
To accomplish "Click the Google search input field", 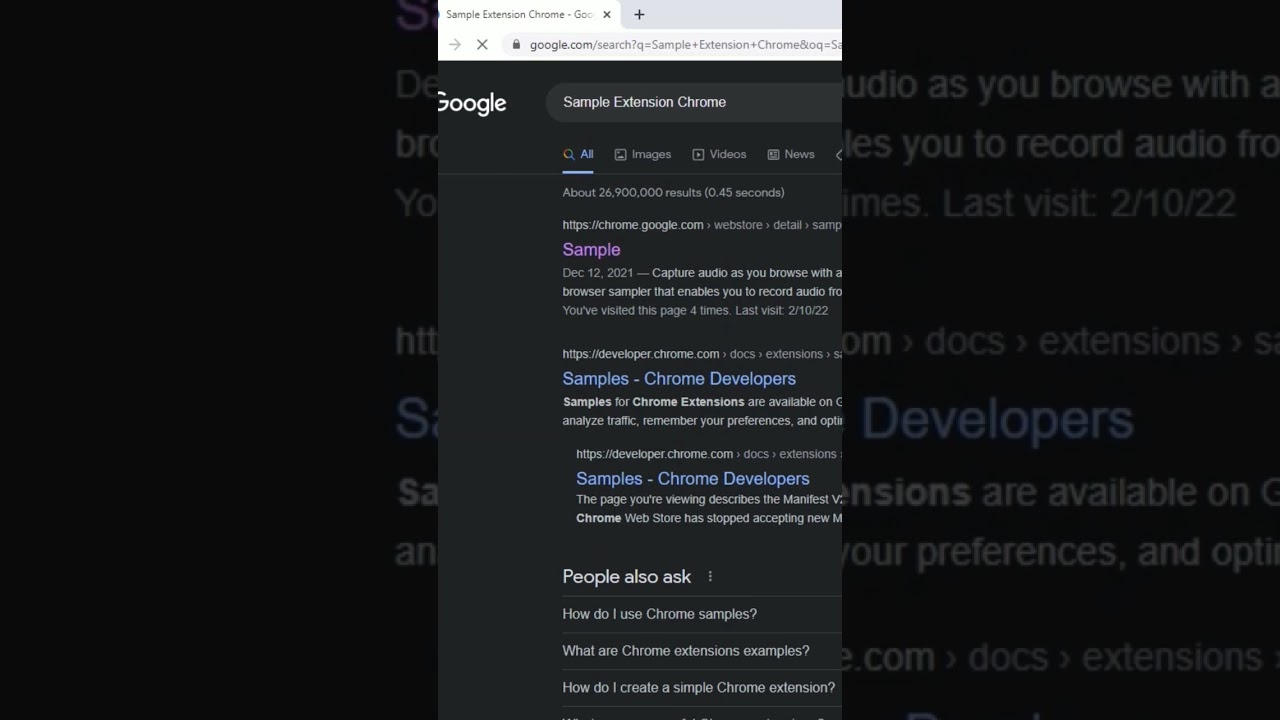I will tap(694, 102).
